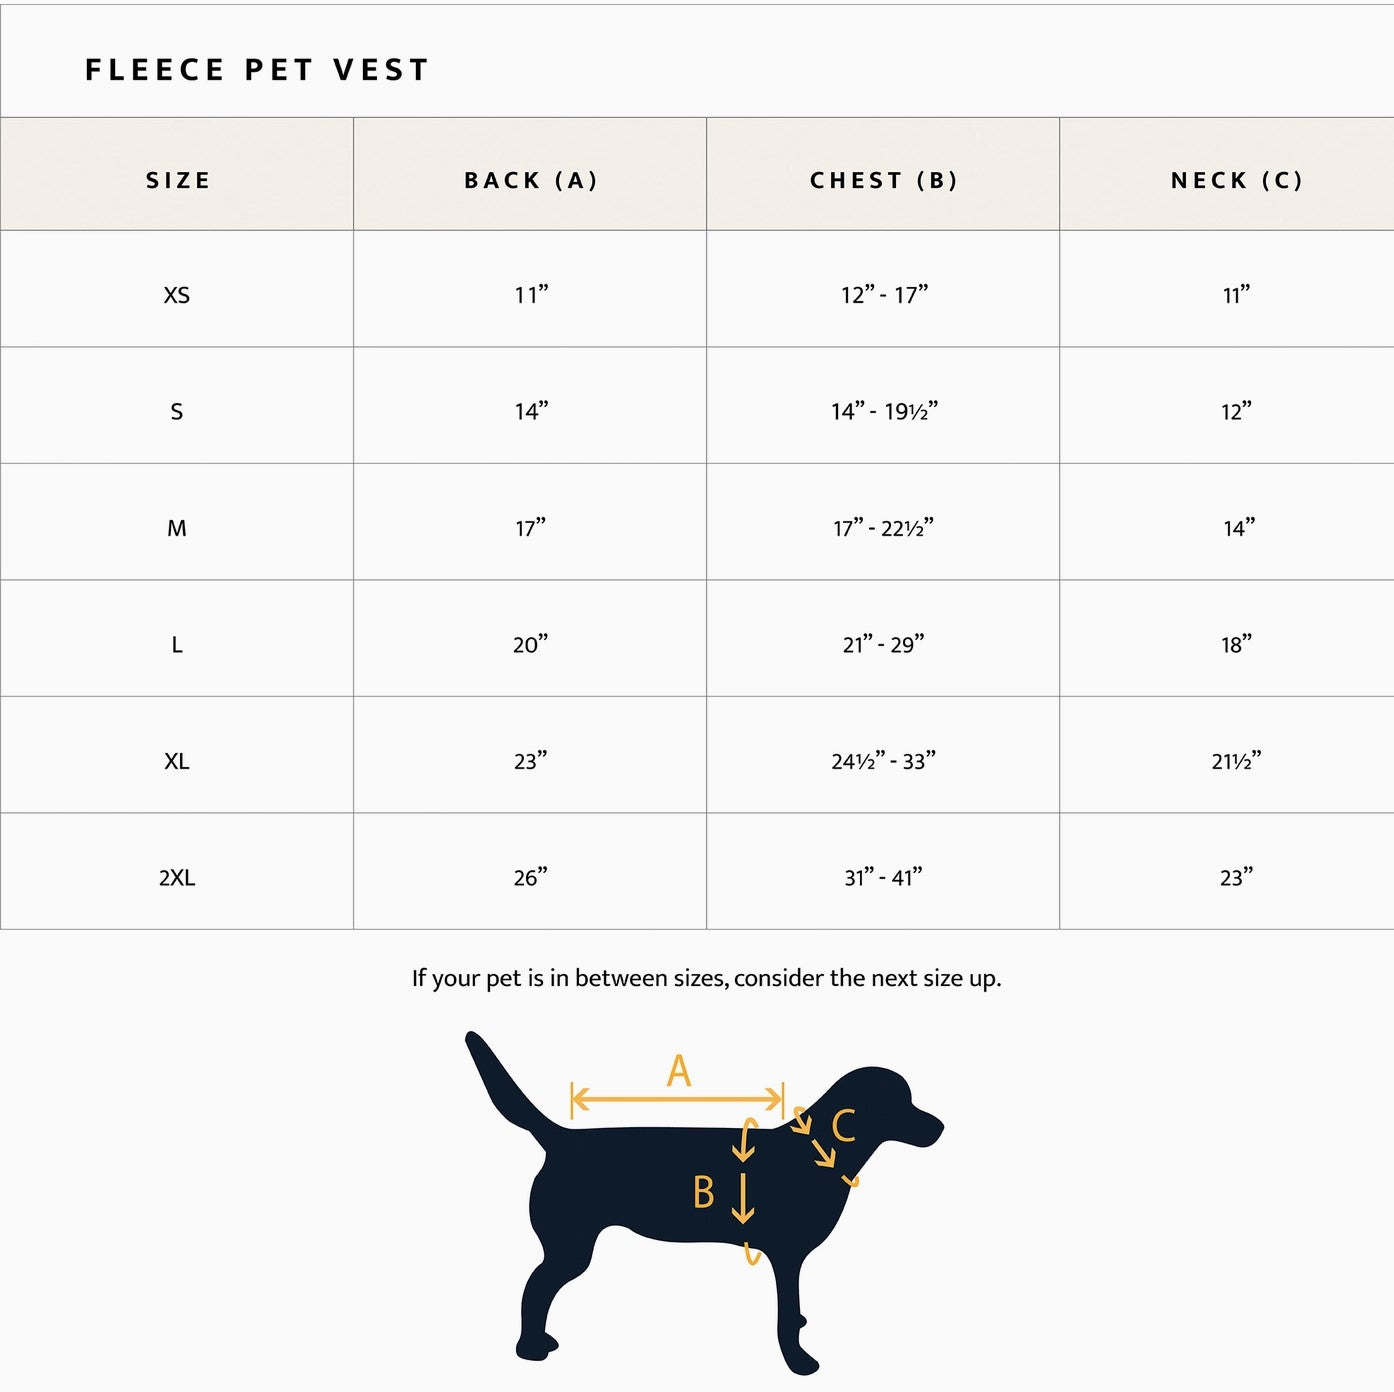Click the 14" back measurement for size S
This screenshot has width=1394, height=1392.
(x=531, y=411)
